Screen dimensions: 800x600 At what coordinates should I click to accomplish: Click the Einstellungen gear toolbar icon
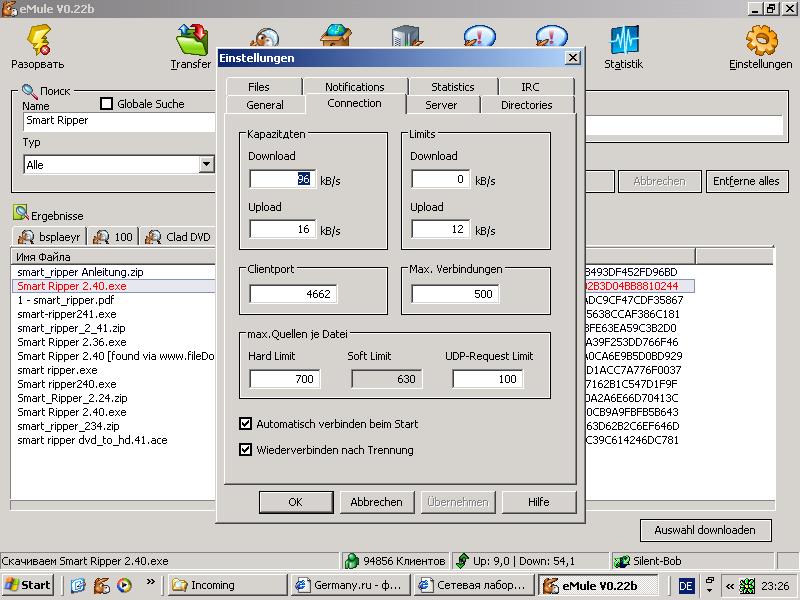pos(761,40)
